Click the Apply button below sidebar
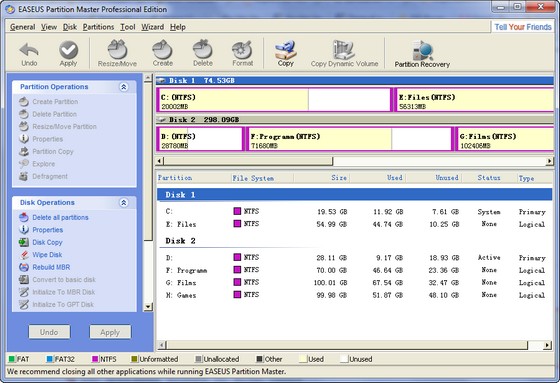This screenshot has height=383, width=560. pos(110,332)
